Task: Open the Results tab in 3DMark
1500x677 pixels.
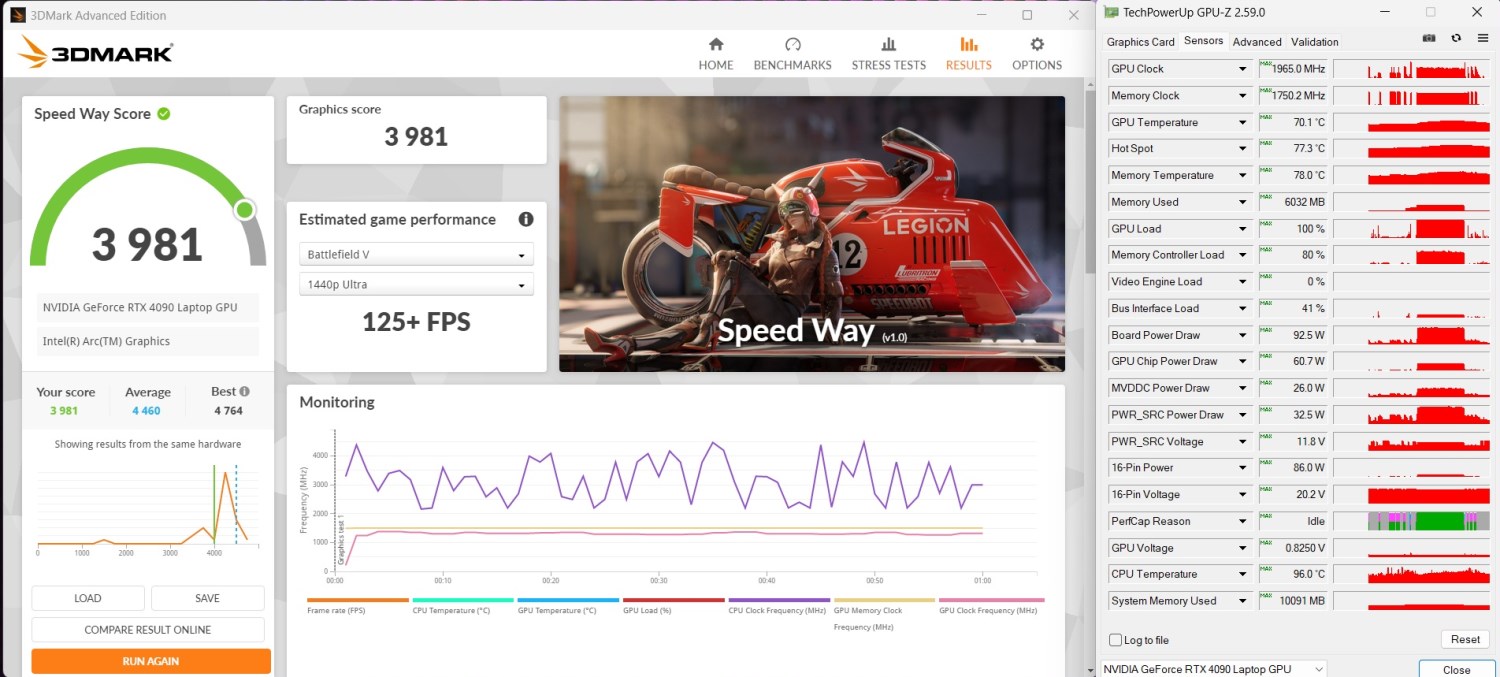Action: (969, 54)
